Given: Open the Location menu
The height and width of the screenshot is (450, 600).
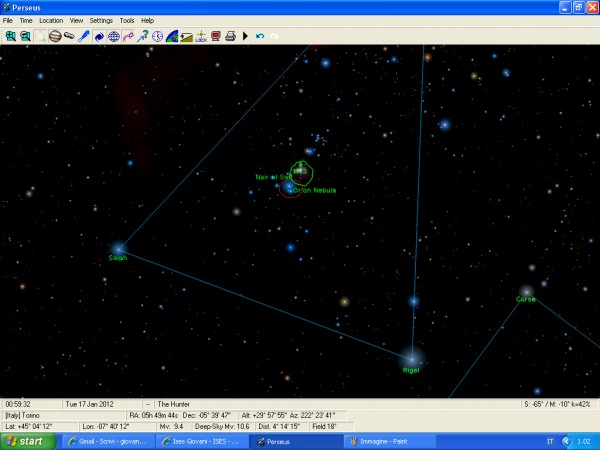Looking at the screenshot, I should tap(50, 20).
